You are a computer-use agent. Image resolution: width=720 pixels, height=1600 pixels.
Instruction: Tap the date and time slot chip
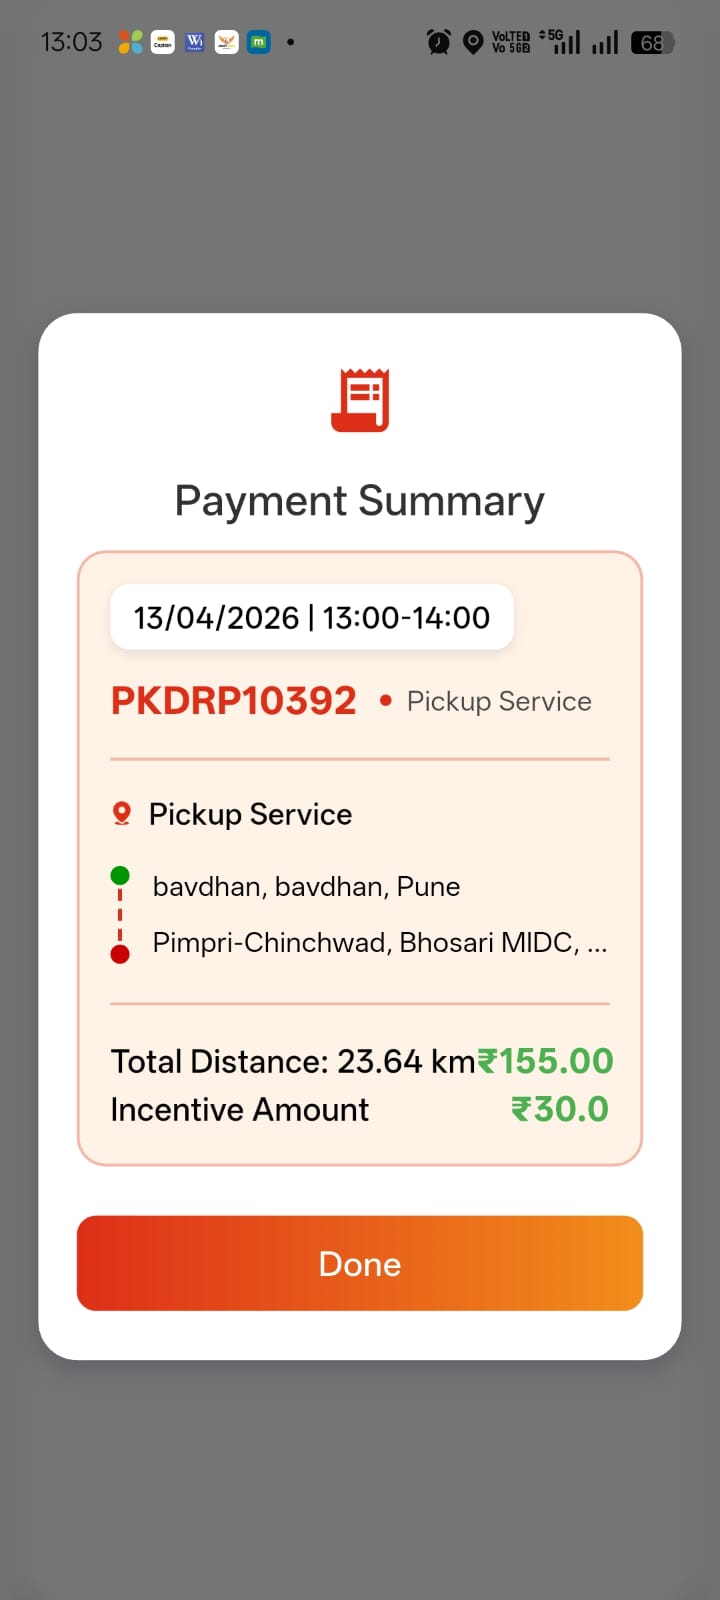(x=312, y=617)
